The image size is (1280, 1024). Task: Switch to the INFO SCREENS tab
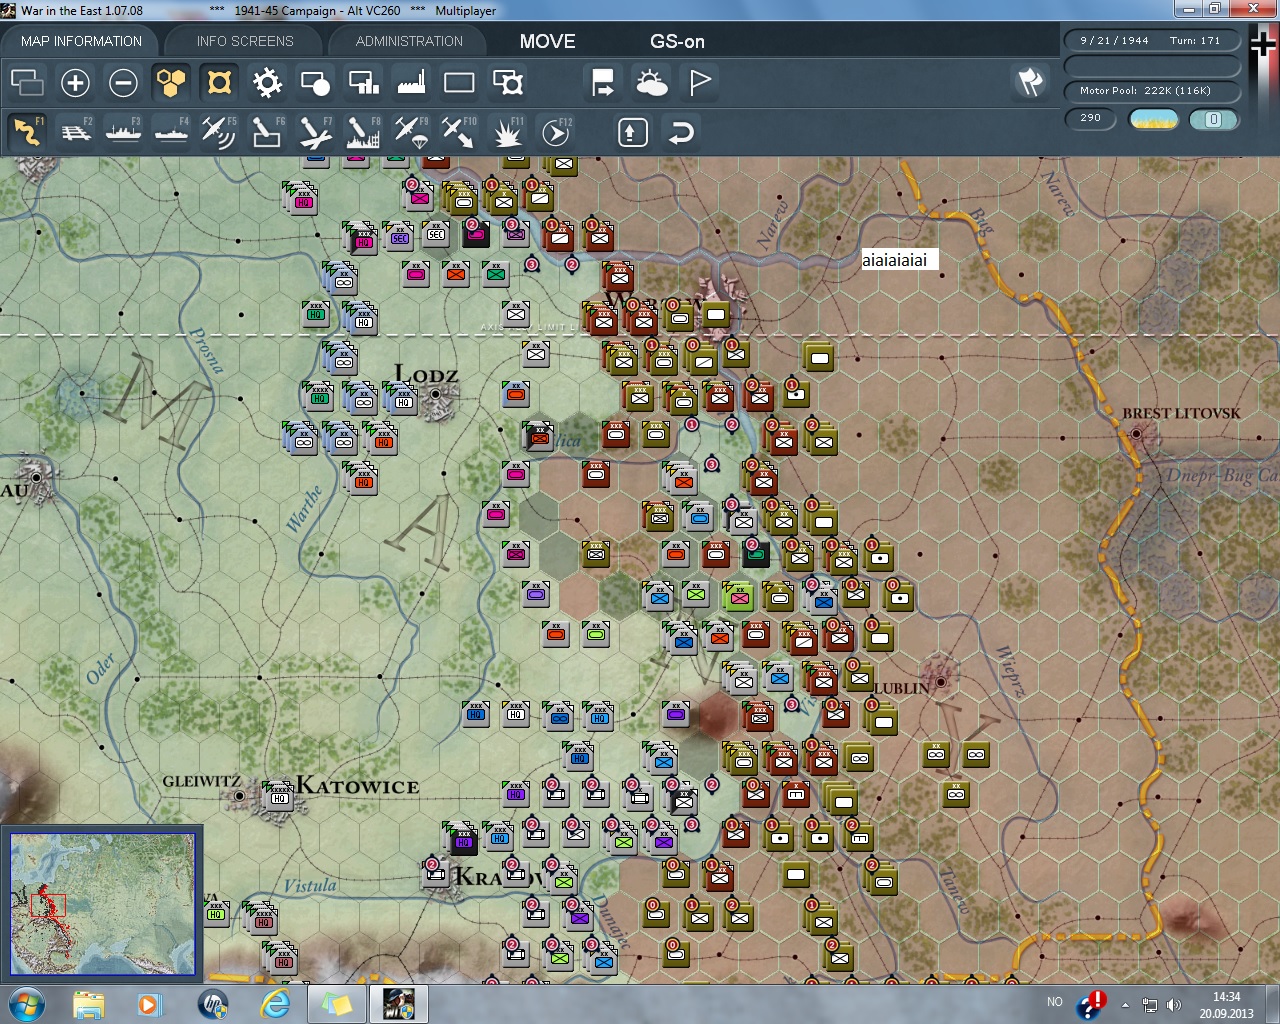tap(245, 41)
